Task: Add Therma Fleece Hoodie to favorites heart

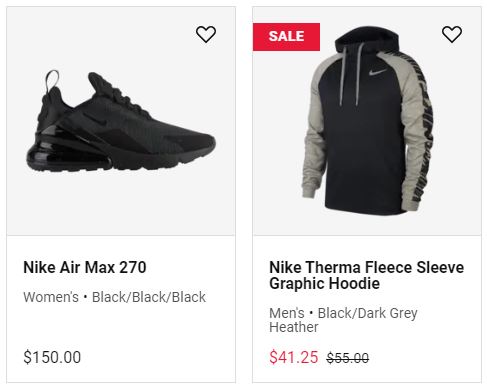Action: click(x=452, y=34)
